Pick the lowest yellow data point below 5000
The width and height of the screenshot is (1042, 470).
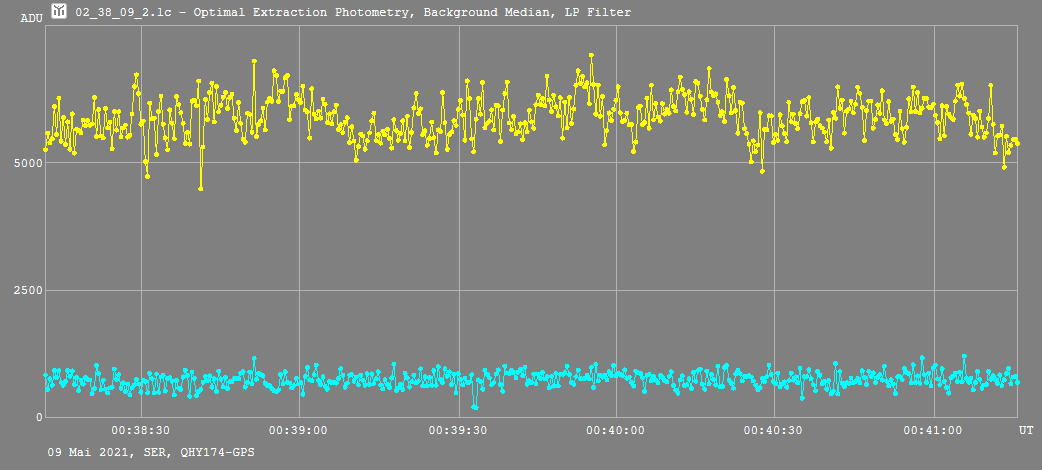[201, 188]
